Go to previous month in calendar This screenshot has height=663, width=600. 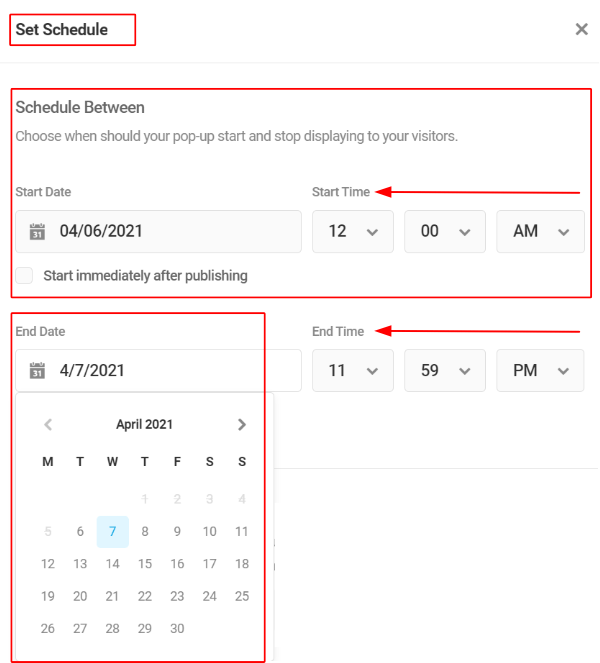click(48, 425)
